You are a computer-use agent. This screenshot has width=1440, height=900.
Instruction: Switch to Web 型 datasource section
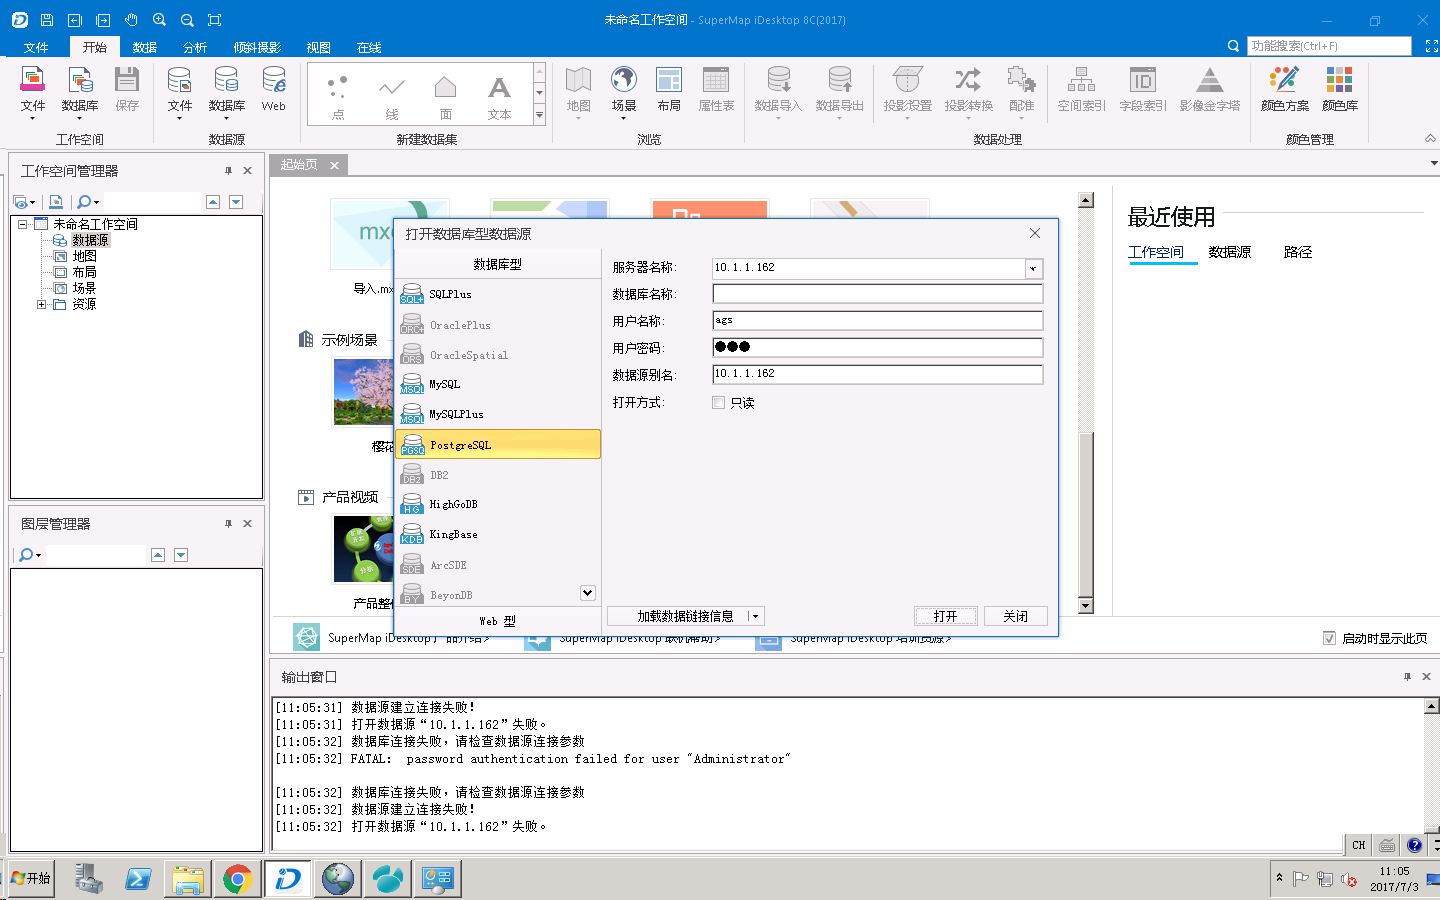(498, 621)
